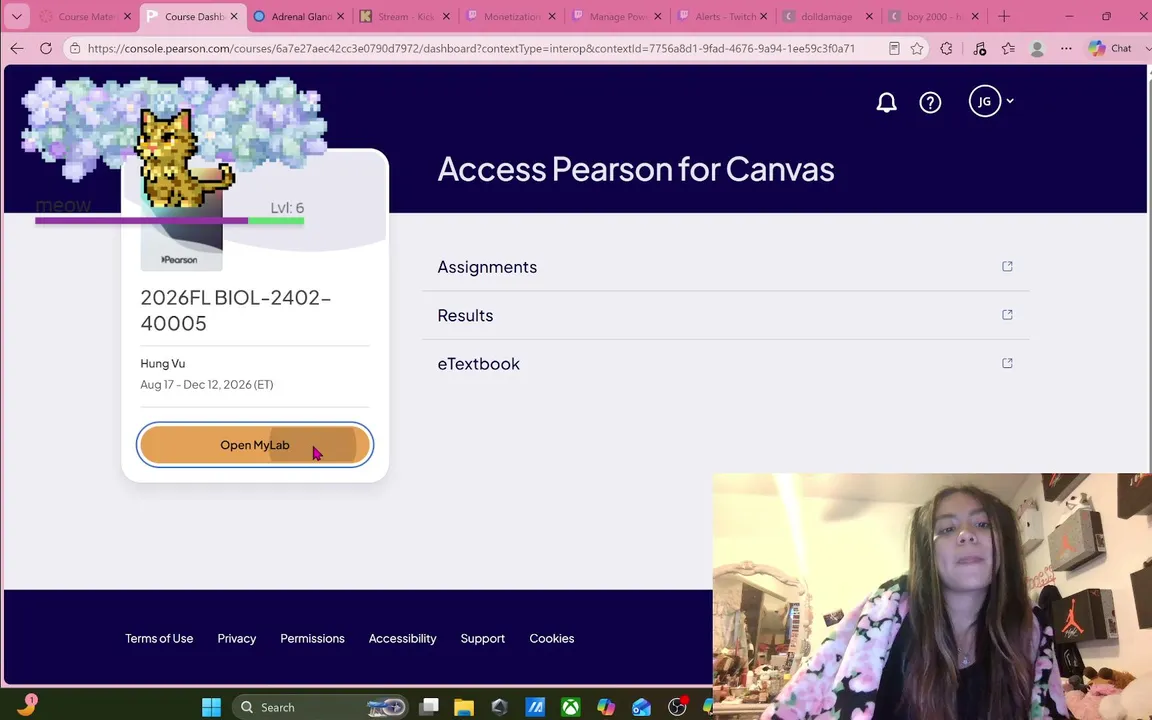This screenshot has width=1152, height=720.
Task: Open the JG account avatar
Action: 984,101
